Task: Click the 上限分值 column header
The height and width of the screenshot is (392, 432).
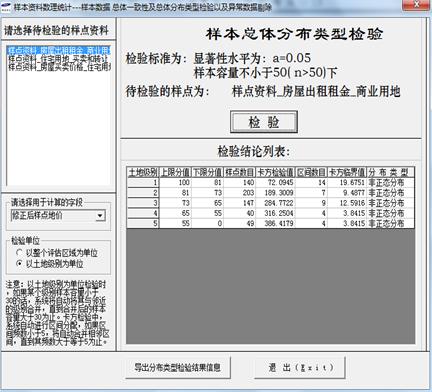Action: [175, 172]
